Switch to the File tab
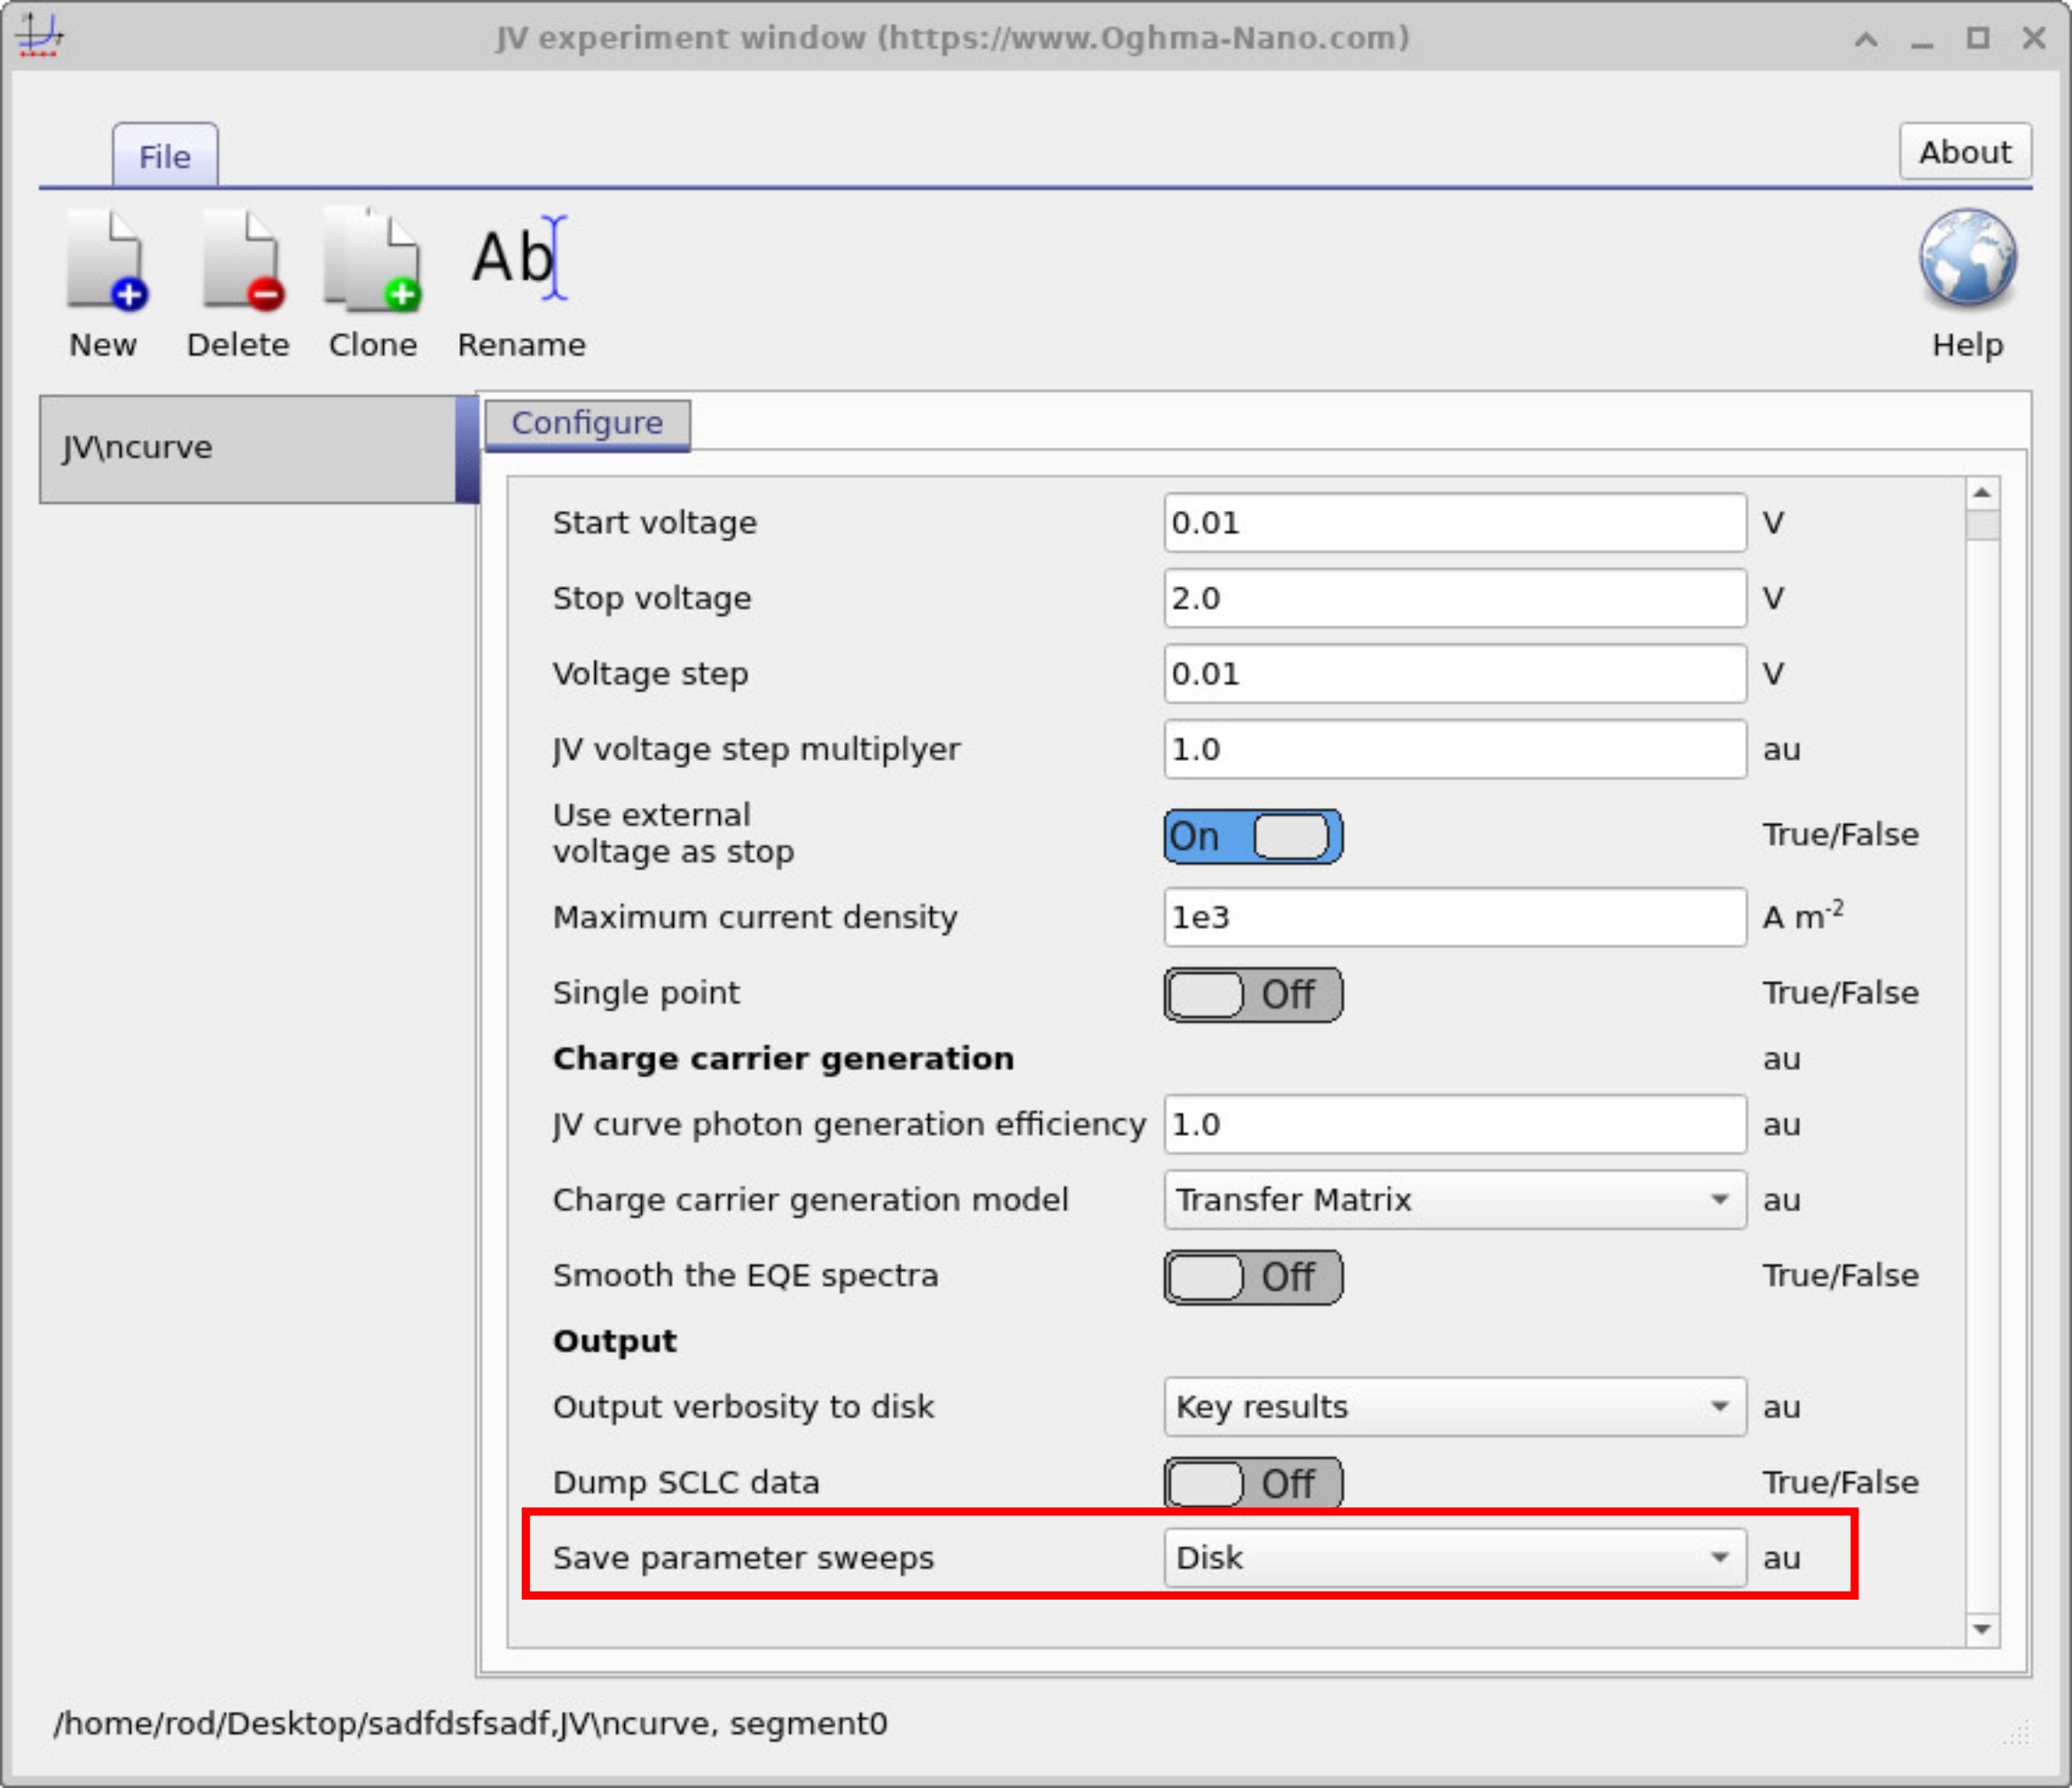This screenshot has height=1788, width=2072. (x=165, y=156)
